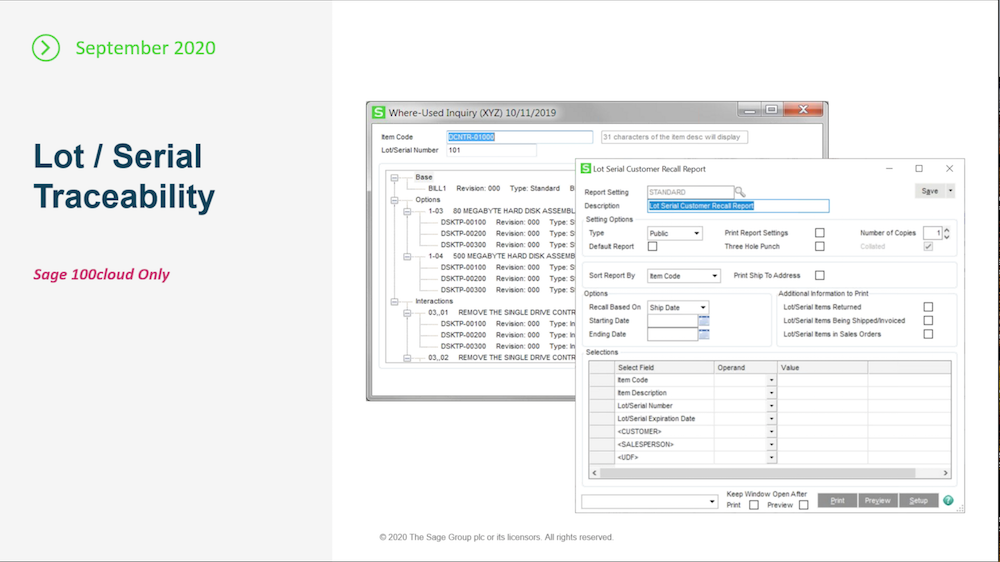Viewport: 1000px width, 562px height.
Task: Click the Sage logo in Recall Report title bar
Action: tap(585, 168)
